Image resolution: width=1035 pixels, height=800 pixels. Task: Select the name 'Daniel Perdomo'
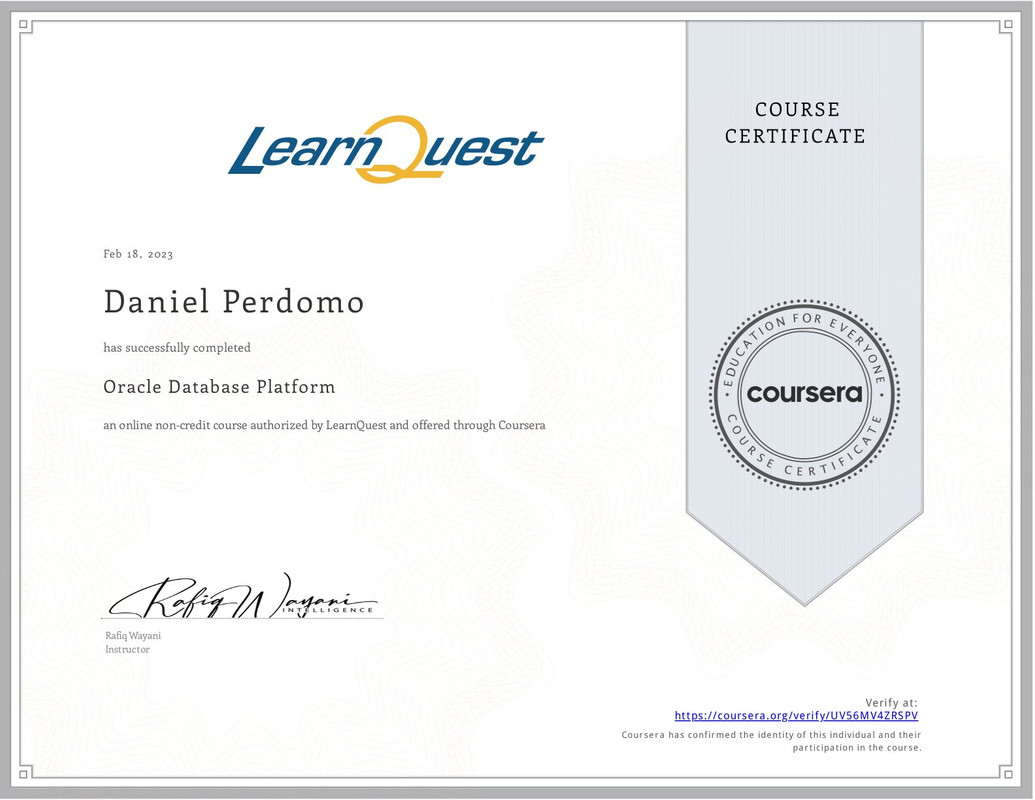click(x=234, y=302)
